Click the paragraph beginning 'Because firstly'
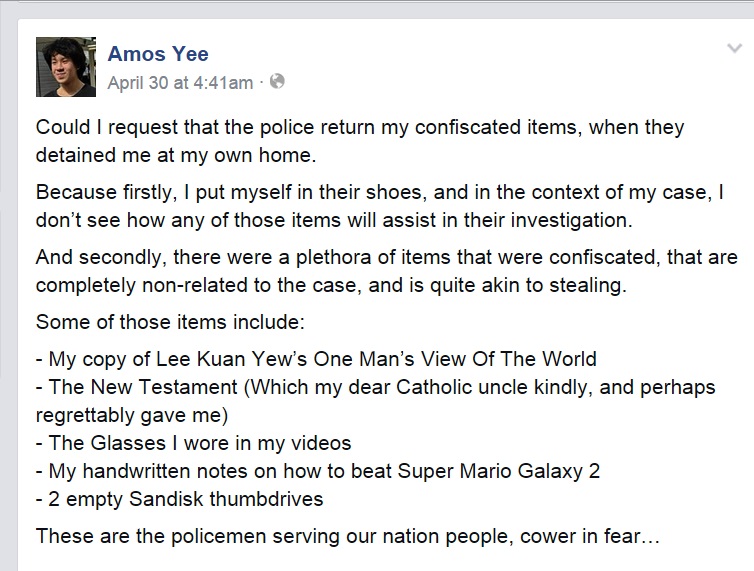The width and height of the screenshot is (754, 571). [379, 206]
